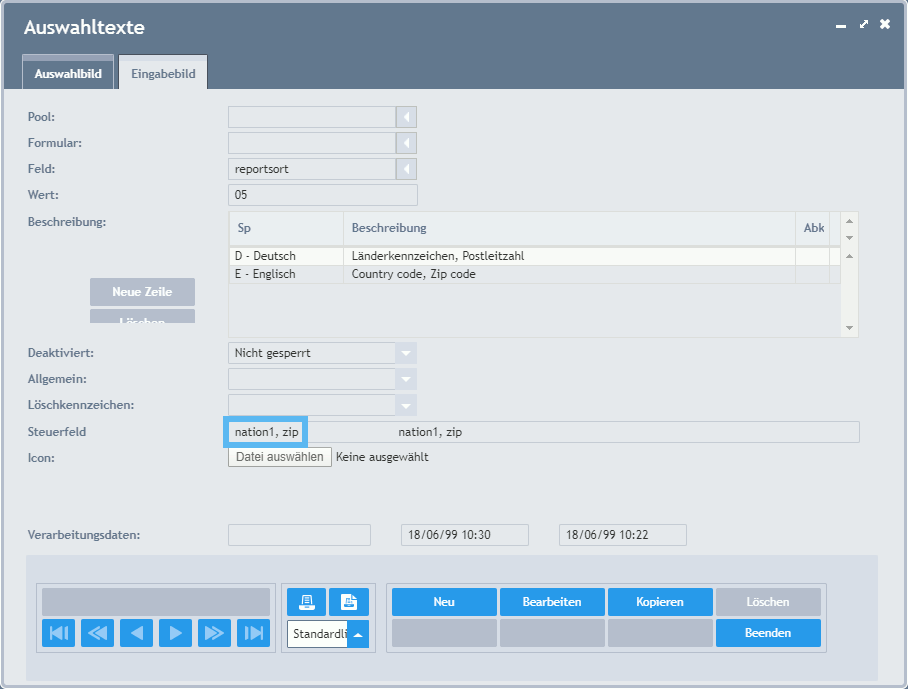Click the 18/06/99 10:22 date field
Image resolution: width=908 pixels, height=689 pixels.
pyautogui.click(x=623, y=535)
